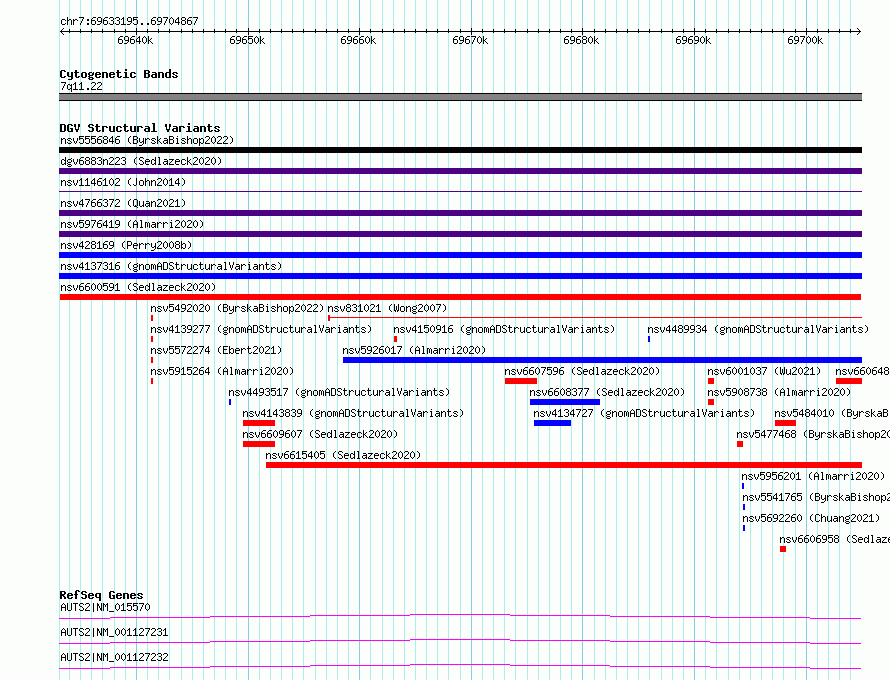Click nsv428169 (Perry2008b) label
The image size is (890, 680).
pyautogui.click(x=126, y=245)
